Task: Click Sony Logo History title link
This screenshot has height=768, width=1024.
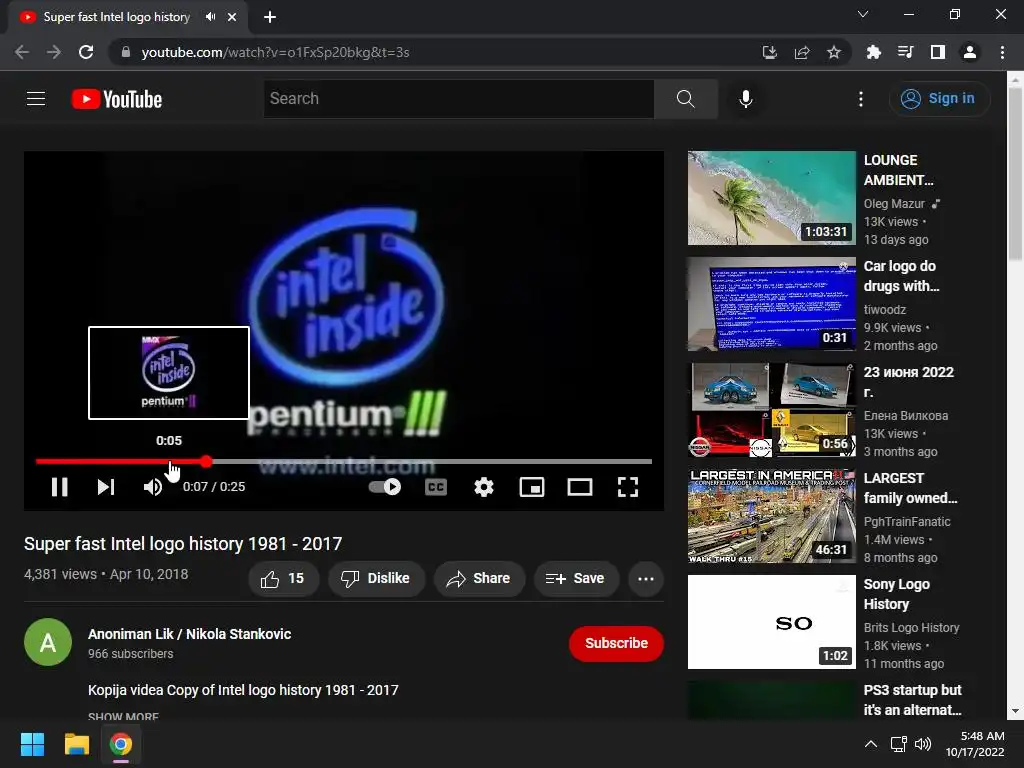Action: [x=897, y=594]
